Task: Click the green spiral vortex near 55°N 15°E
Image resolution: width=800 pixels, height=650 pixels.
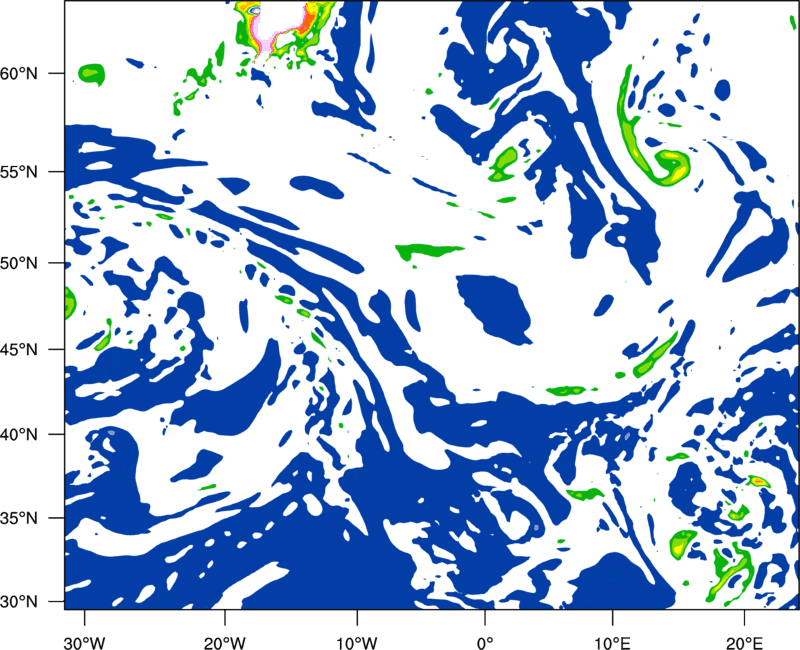Action: point(670,166)
